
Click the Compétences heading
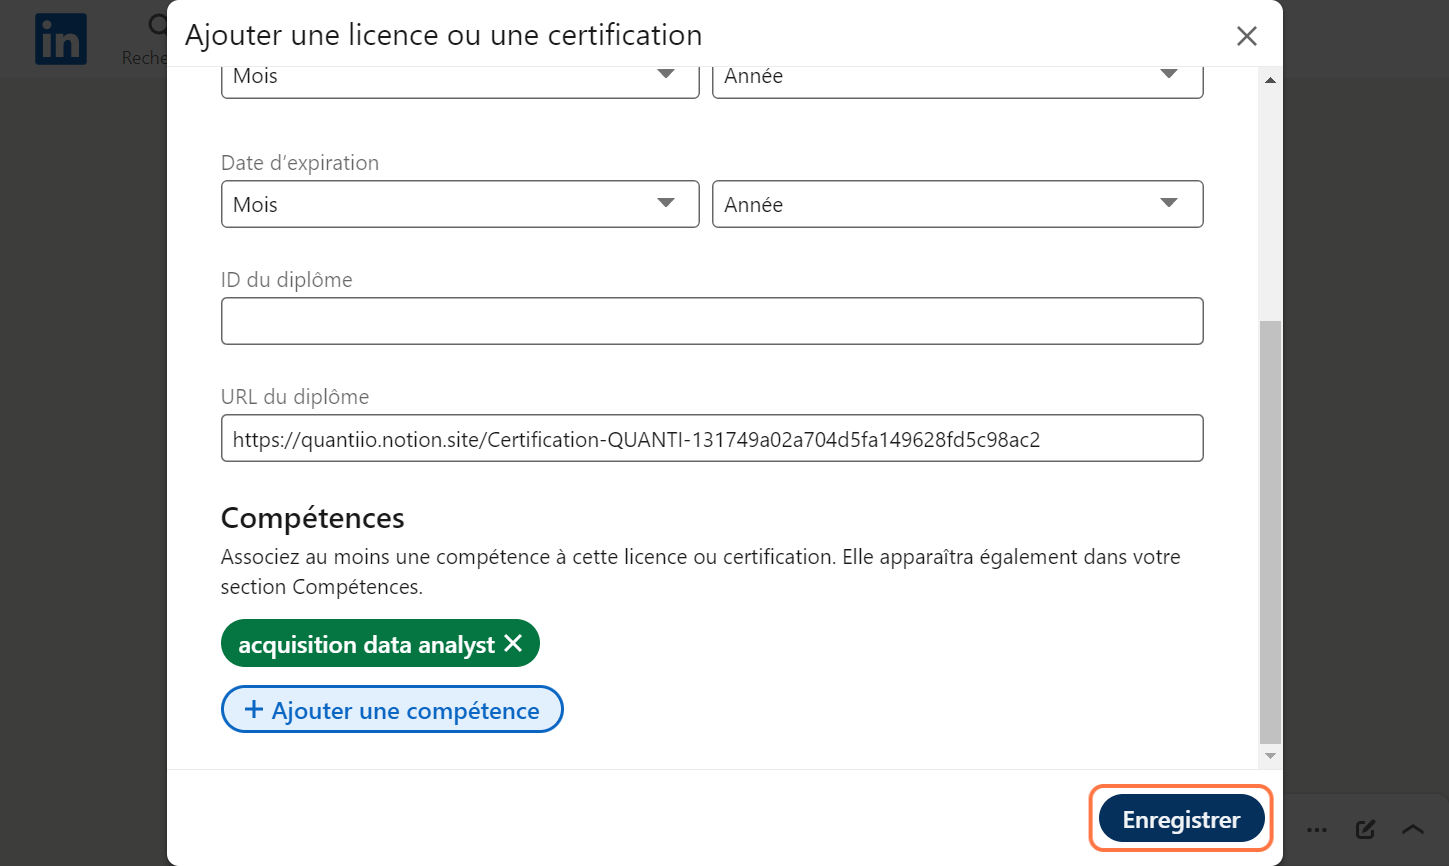click(313, 518)
